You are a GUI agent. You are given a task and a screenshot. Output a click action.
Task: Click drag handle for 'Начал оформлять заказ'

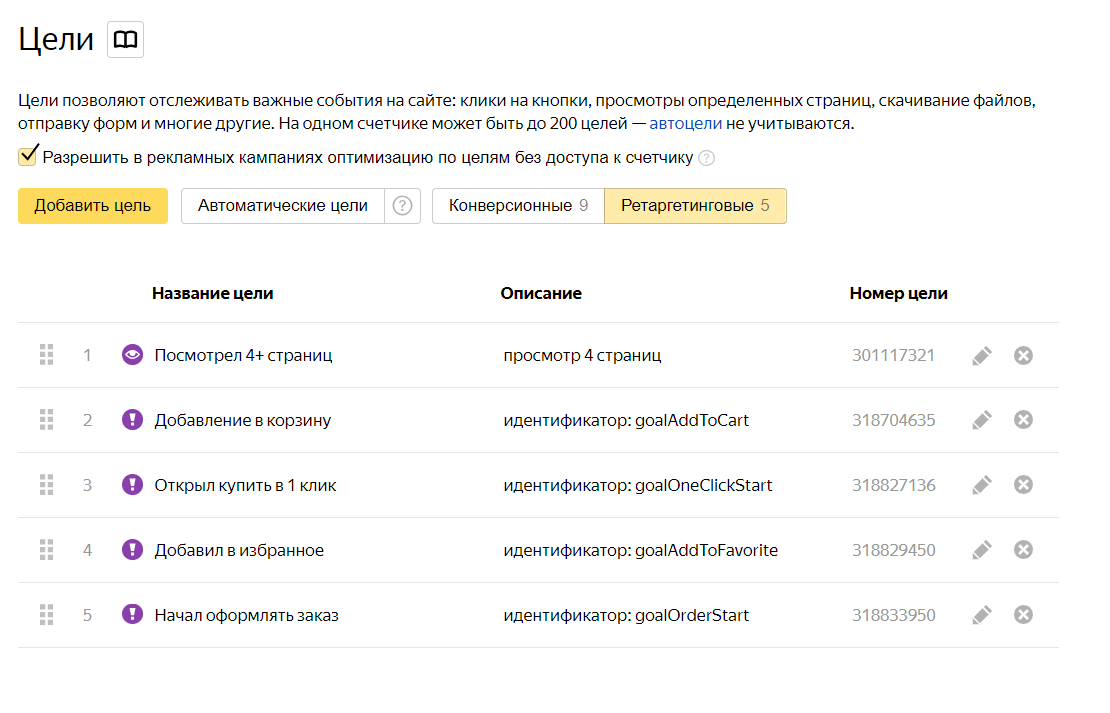click(46, 615)
